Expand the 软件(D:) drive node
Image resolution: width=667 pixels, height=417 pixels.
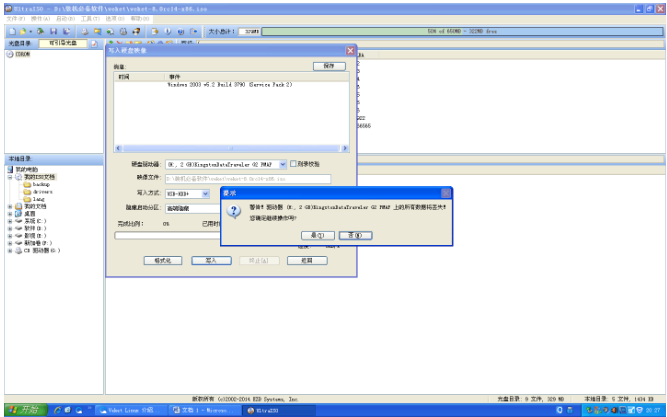tap(10, 228)
